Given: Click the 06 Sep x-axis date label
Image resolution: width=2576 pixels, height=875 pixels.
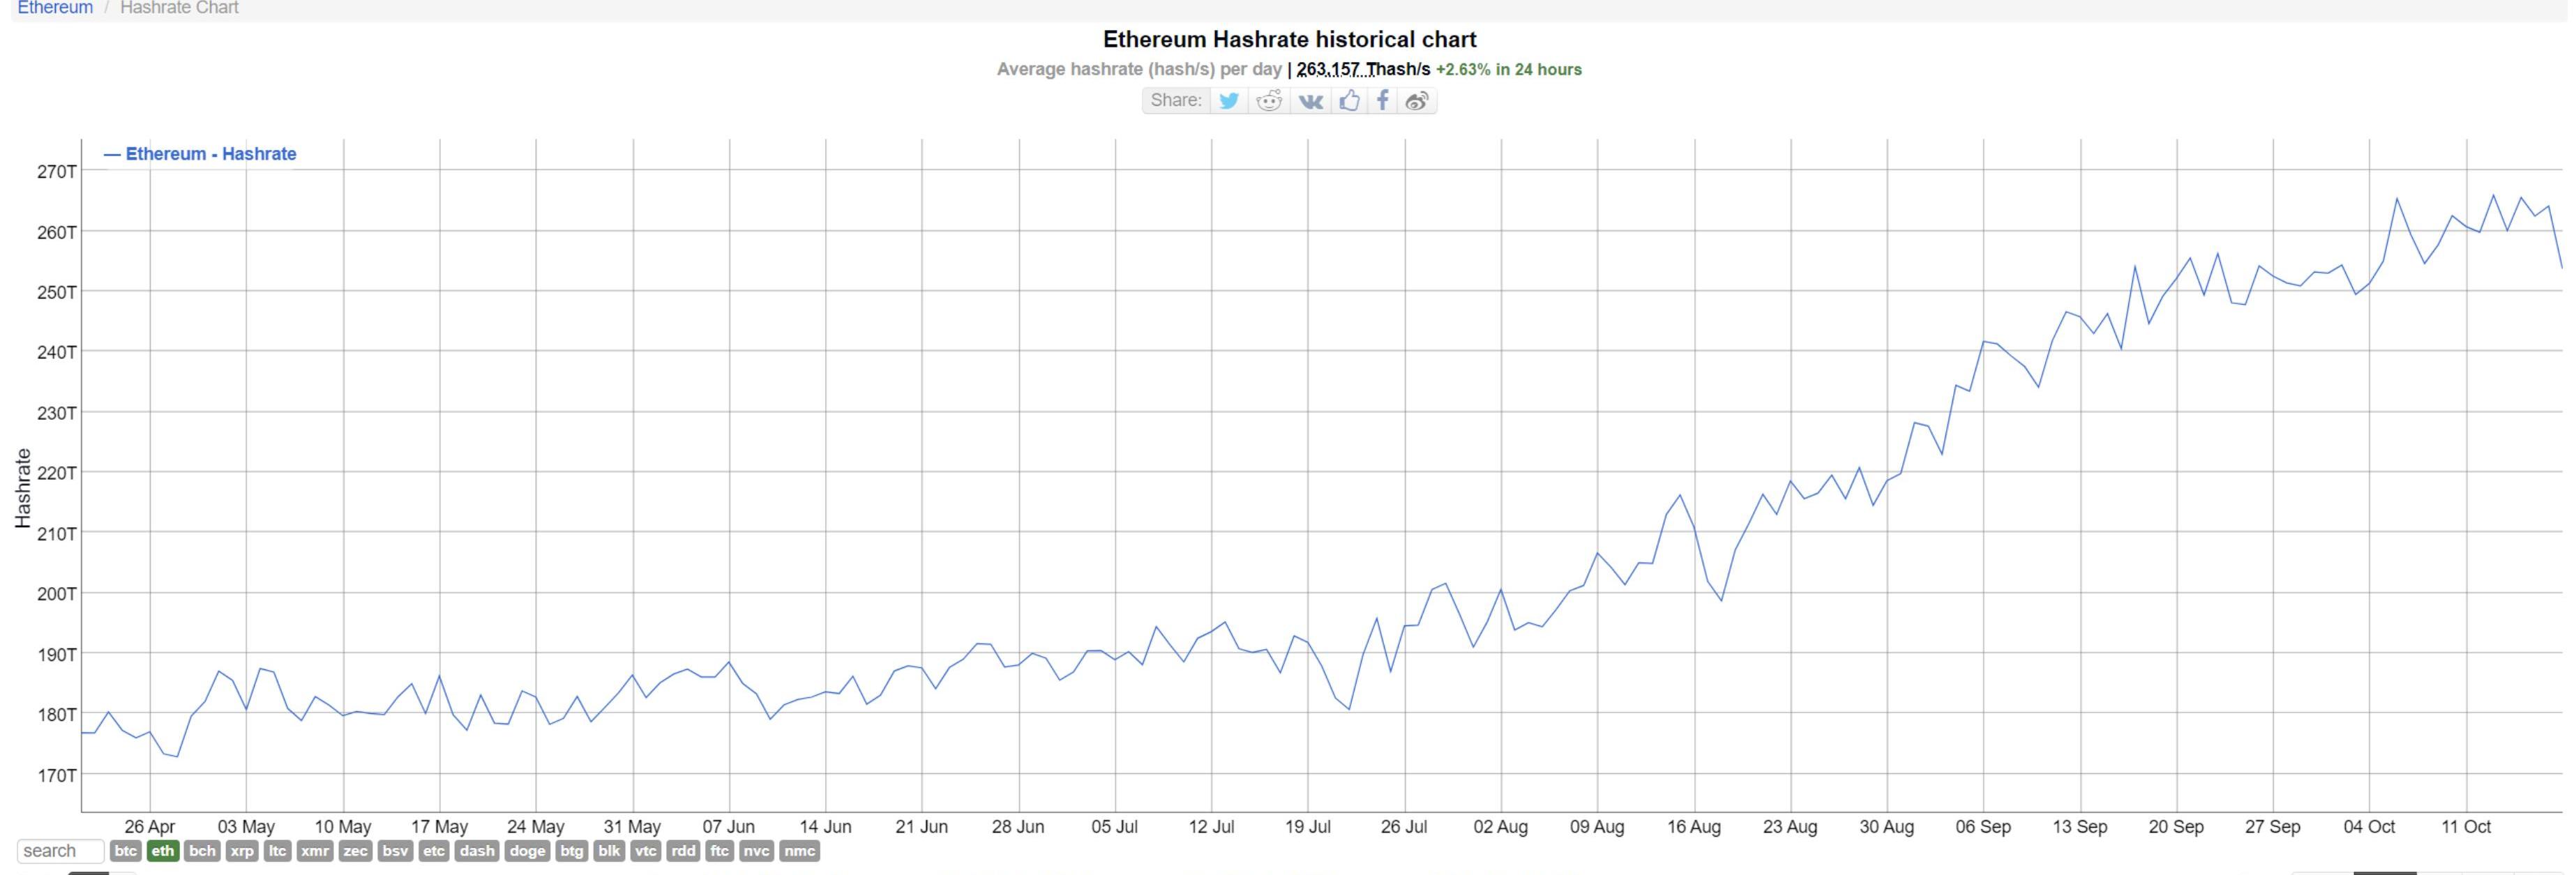Looking at the screenshot, I should [x=1983, y=827].
